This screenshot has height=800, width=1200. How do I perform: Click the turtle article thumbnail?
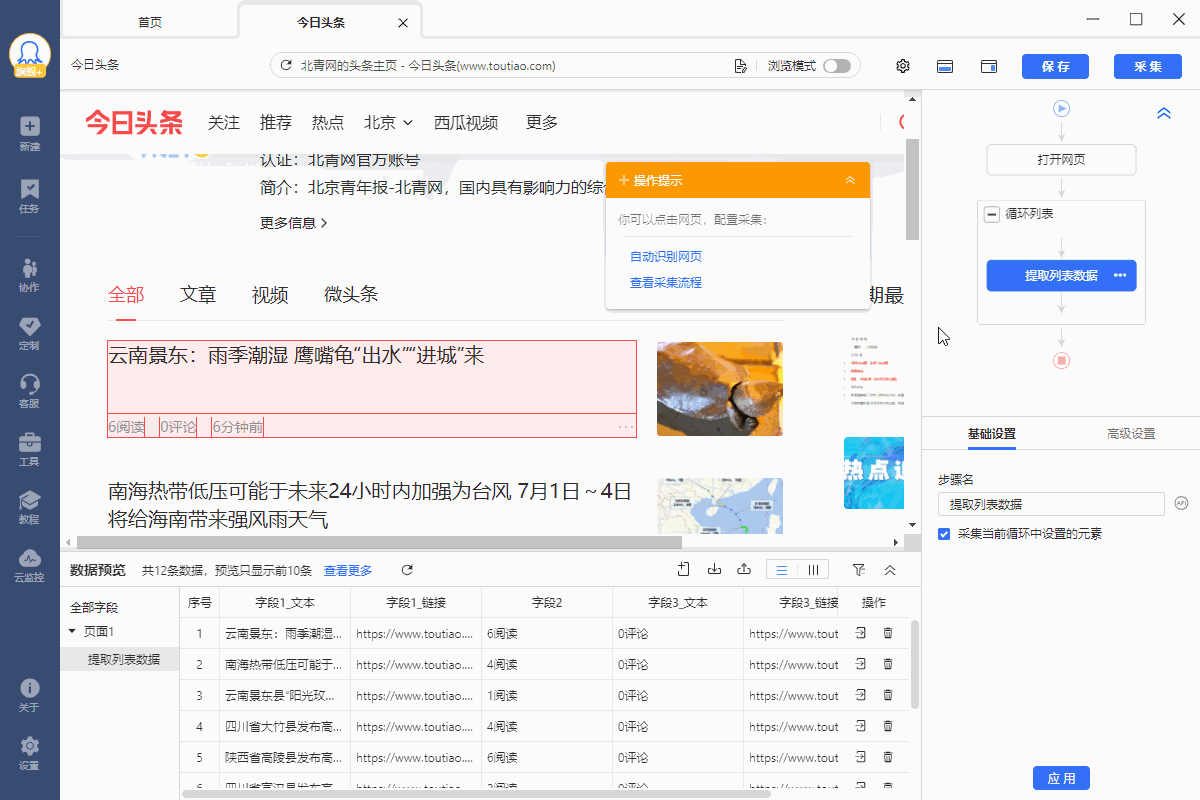(720, 389)
